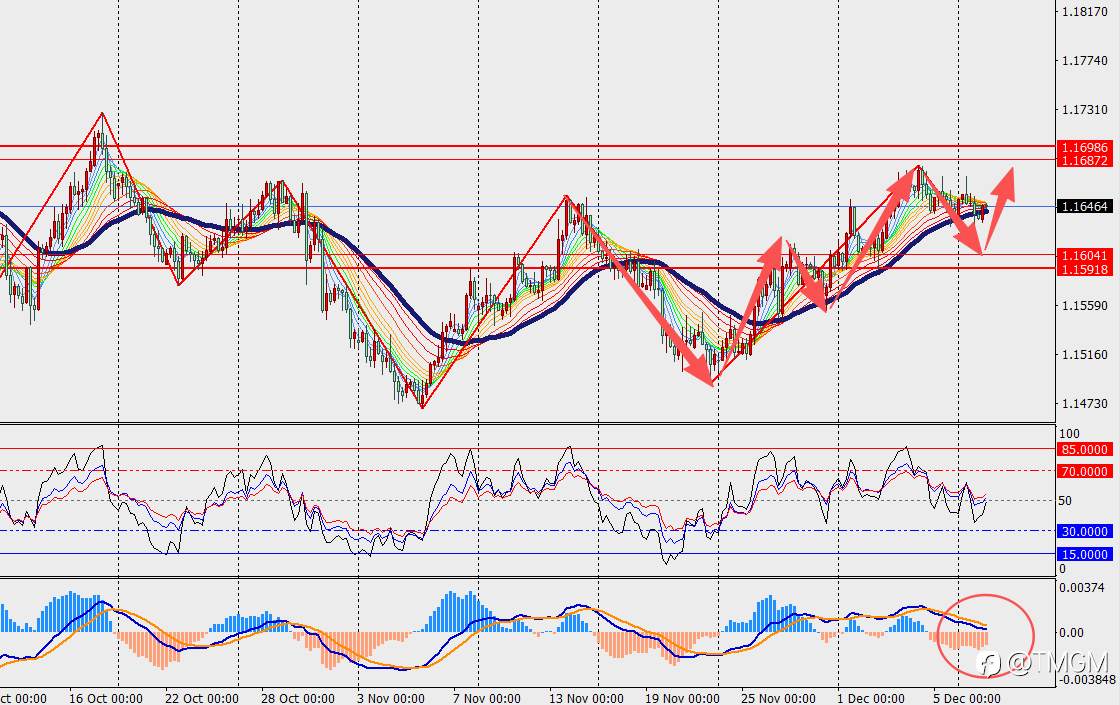Click the 1.16041 red support price tag

(1084, 255)
